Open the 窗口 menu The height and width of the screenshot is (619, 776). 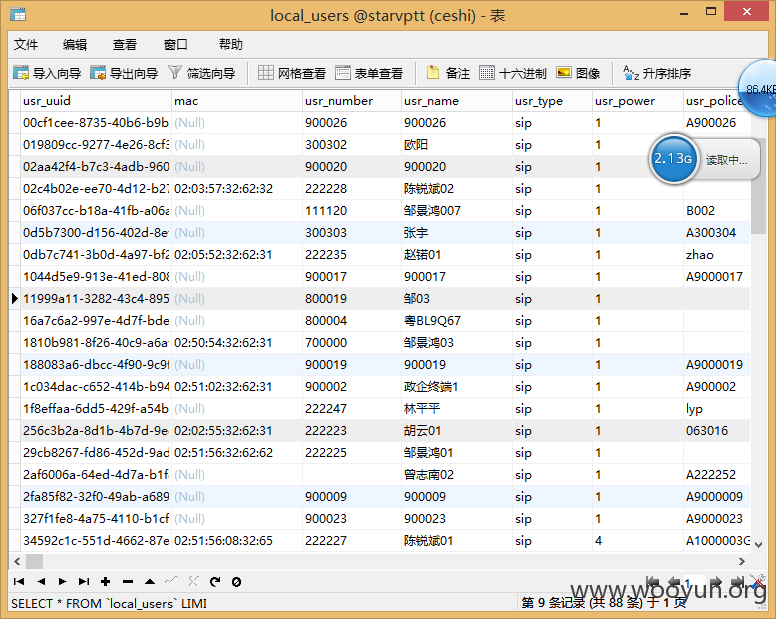pyautogui.click(x=176, y=45)
